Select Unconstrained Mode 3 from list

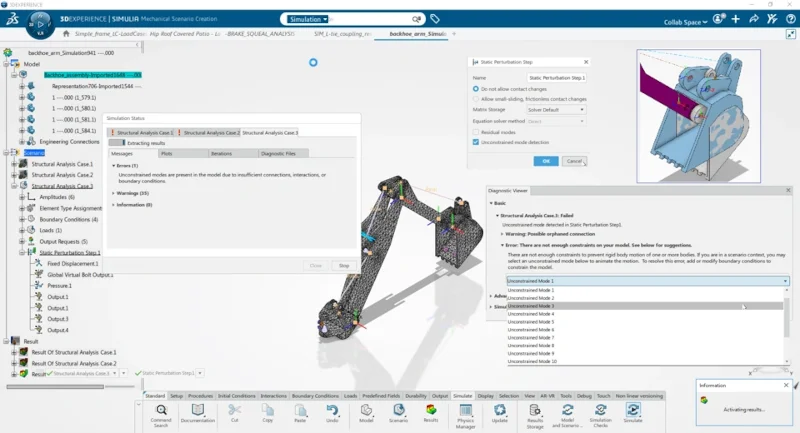pos(645,306)
